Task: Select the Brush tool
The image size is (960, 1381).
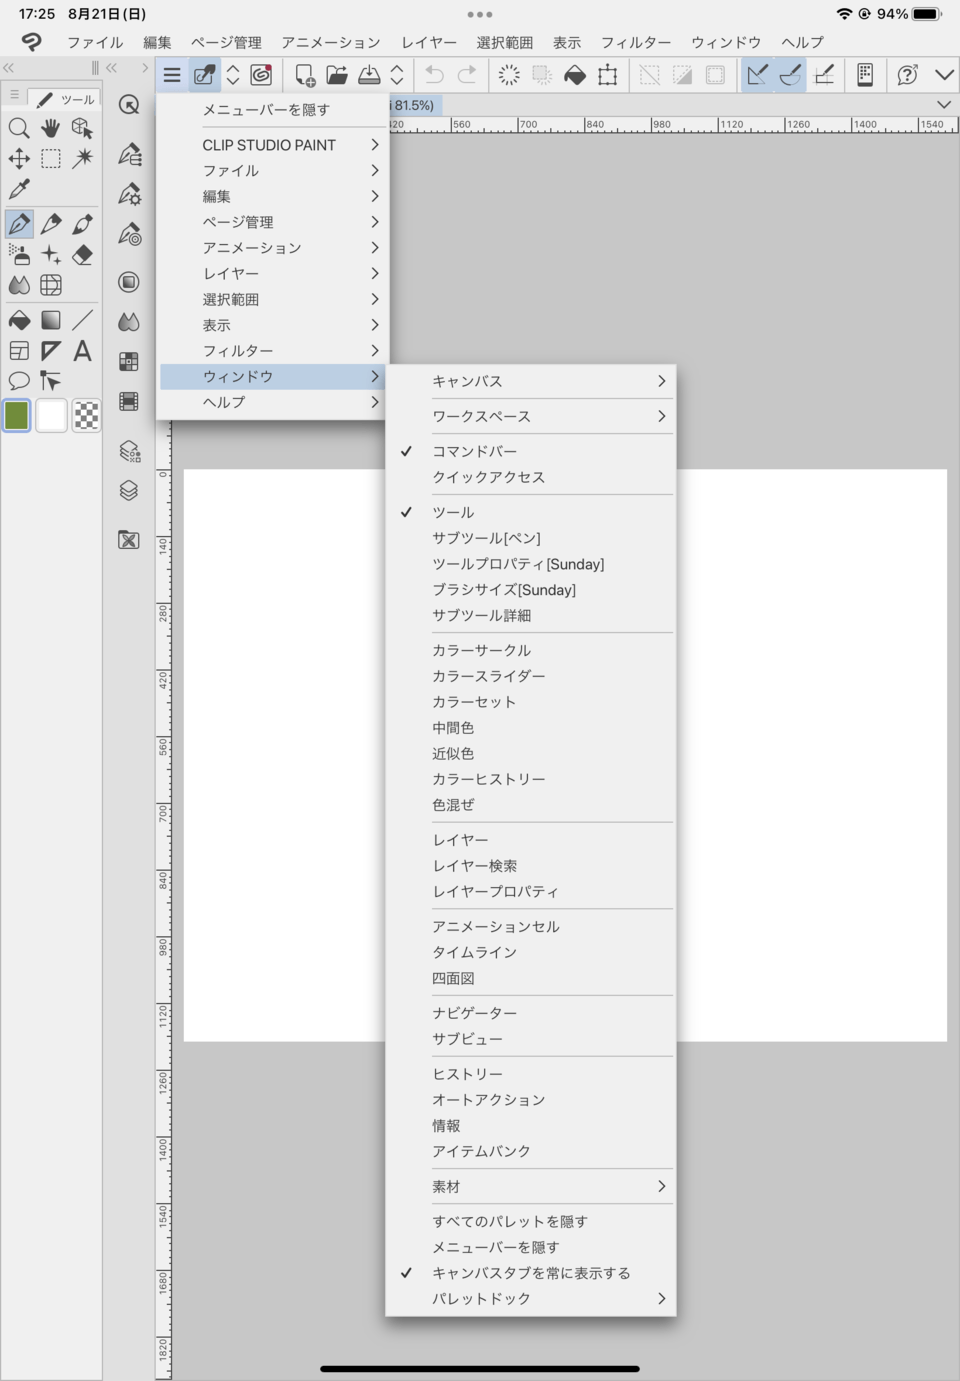Action: point(83,224)
